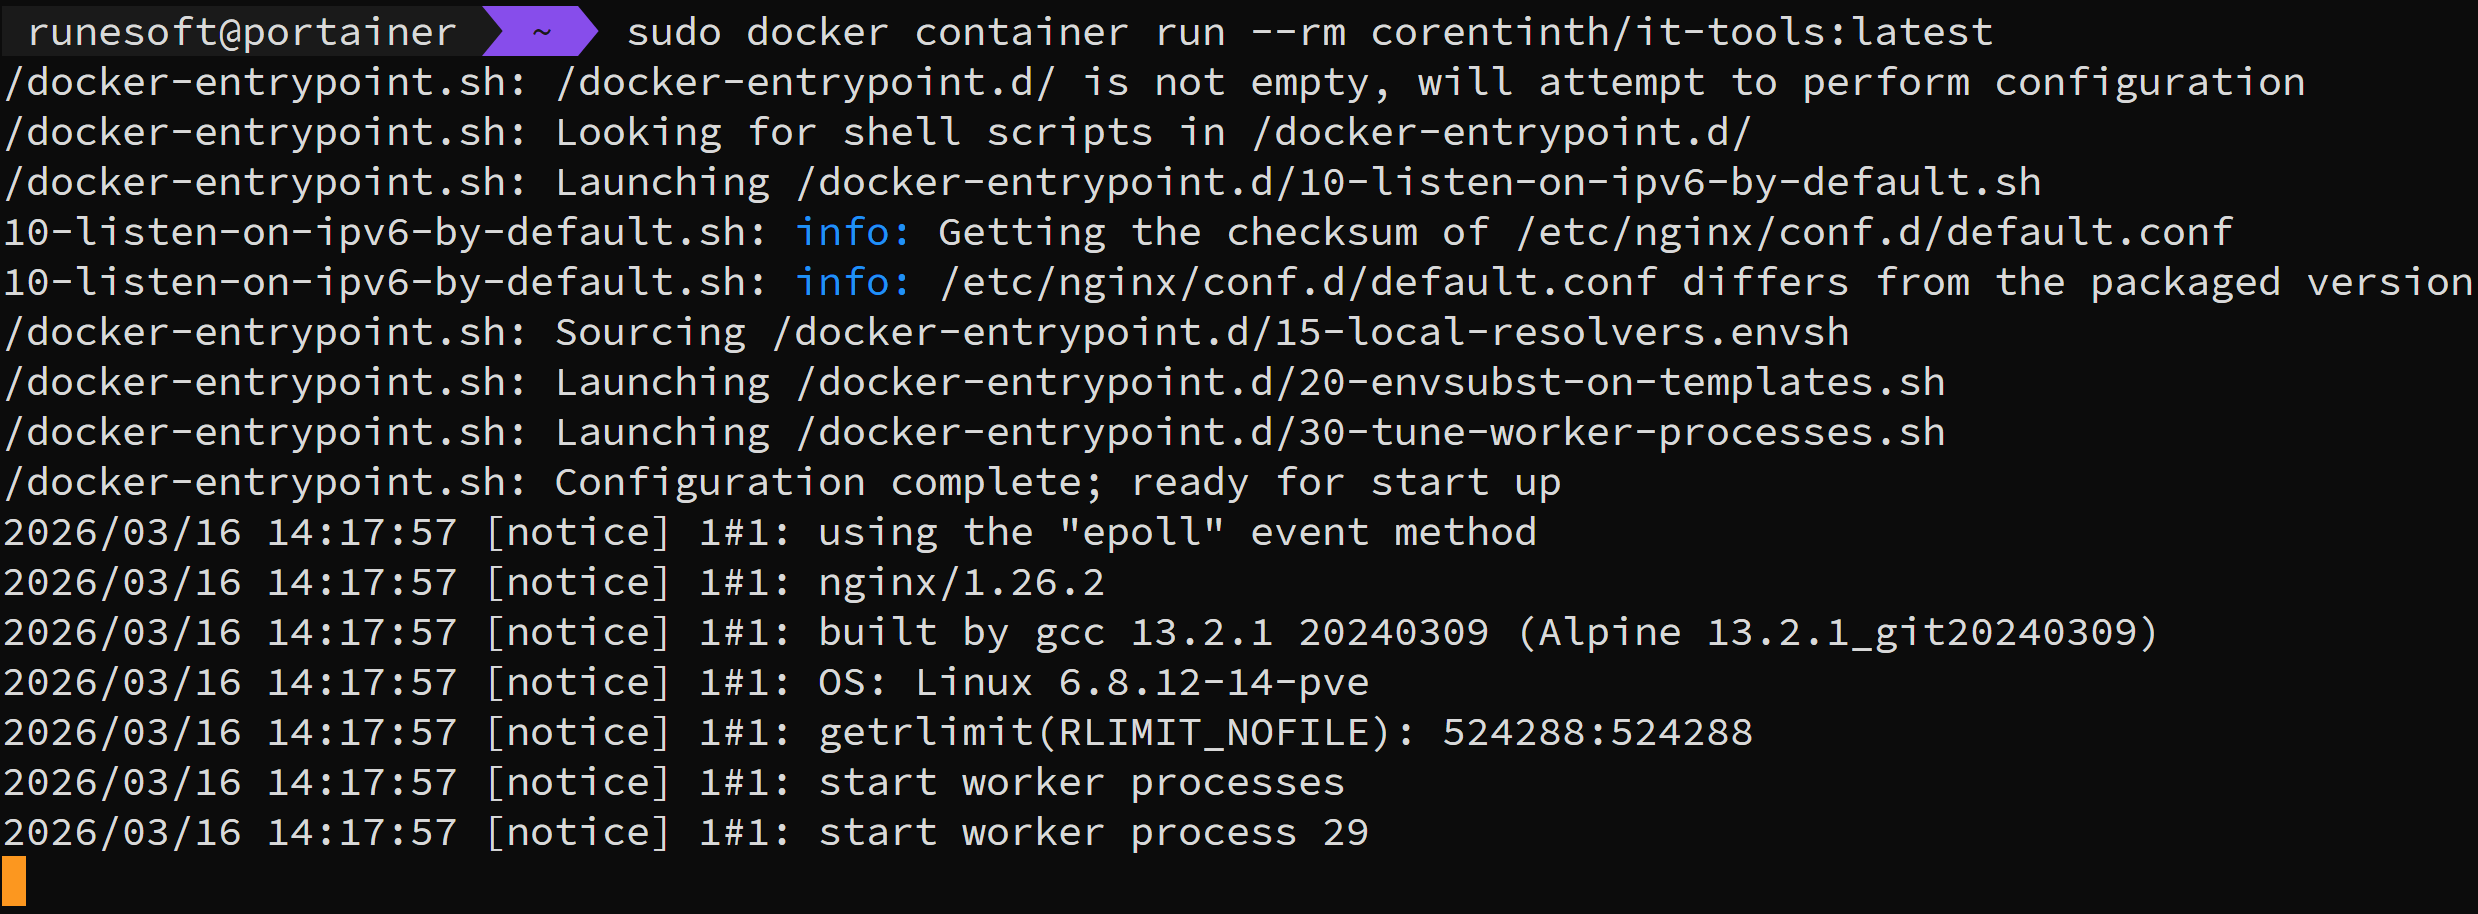The image size is (2478, 914).
Task: Click the orange terminal cursor block
Action: [x=14, y=881]
